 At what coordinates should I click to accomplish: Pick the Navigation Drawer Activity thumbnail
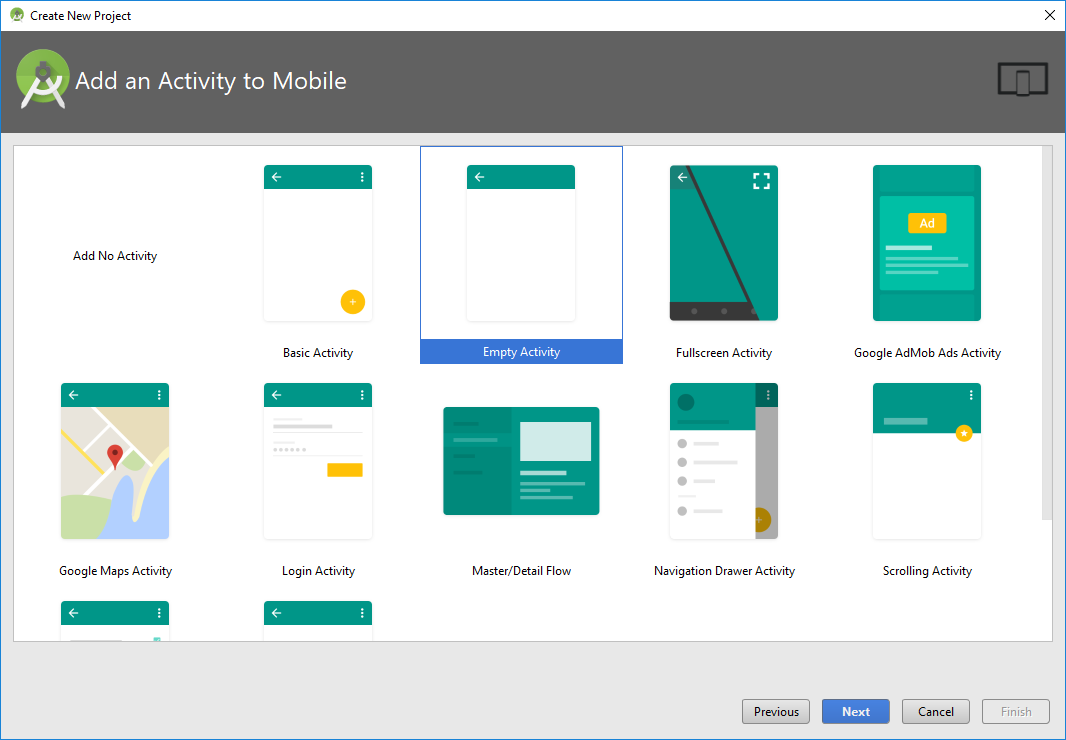click(x=723, y=461)
